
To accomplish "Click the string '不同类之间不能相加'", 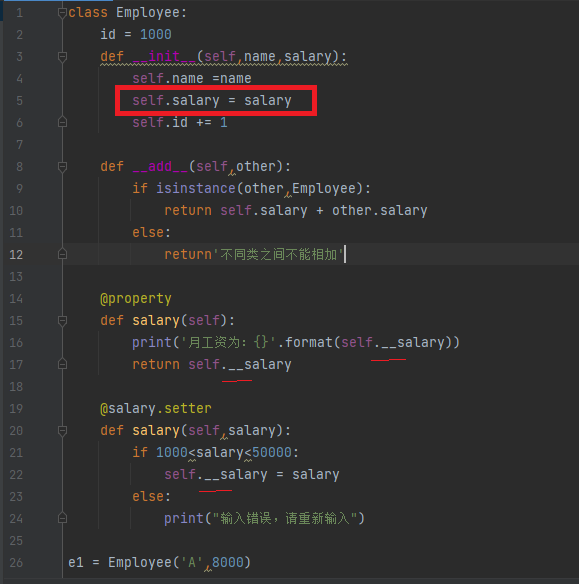I will [278, 254].
